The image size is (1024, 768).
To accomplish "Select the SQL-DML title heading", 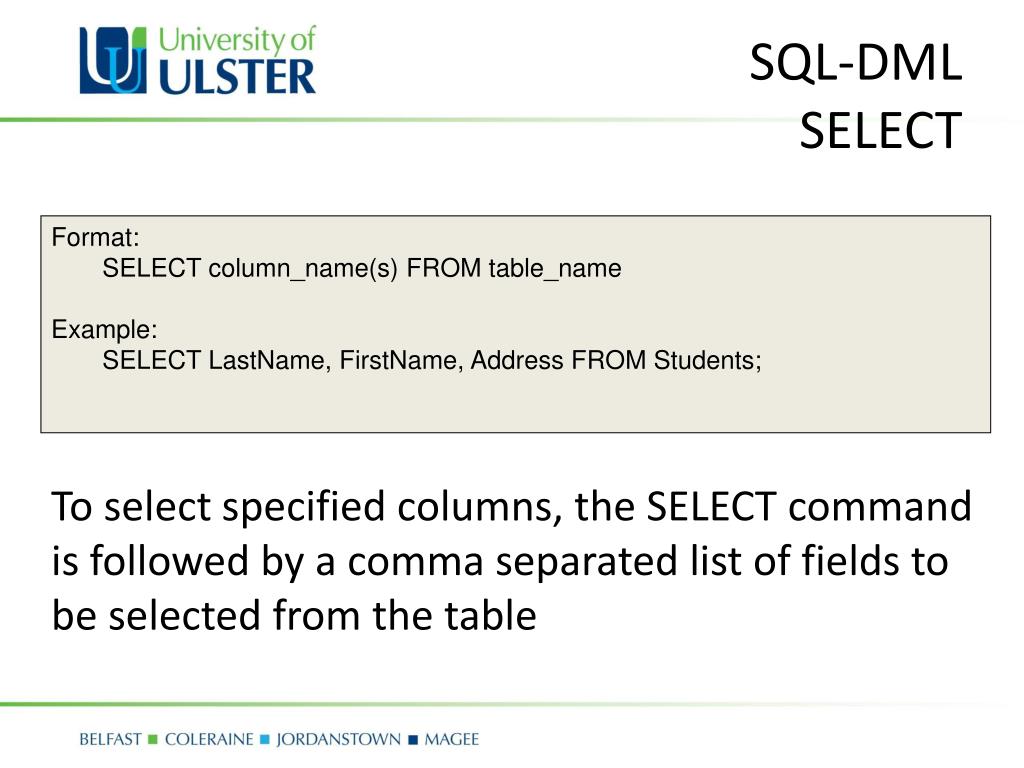I will 856,63.
